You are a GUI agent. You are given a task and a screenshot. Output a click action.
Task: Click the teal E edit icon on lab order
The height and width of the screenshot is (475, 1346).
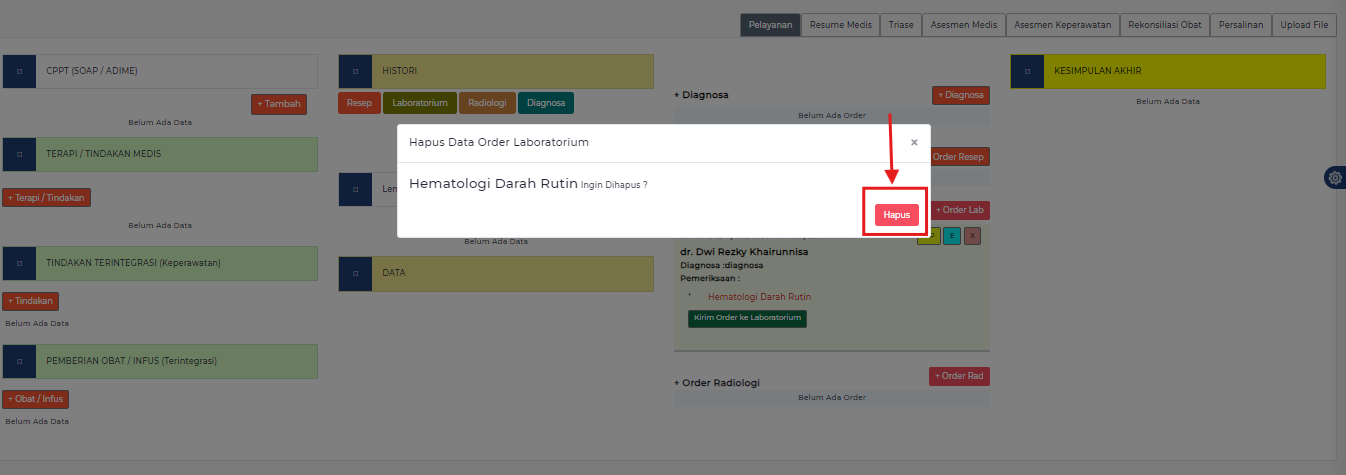(x=951, y=236)
